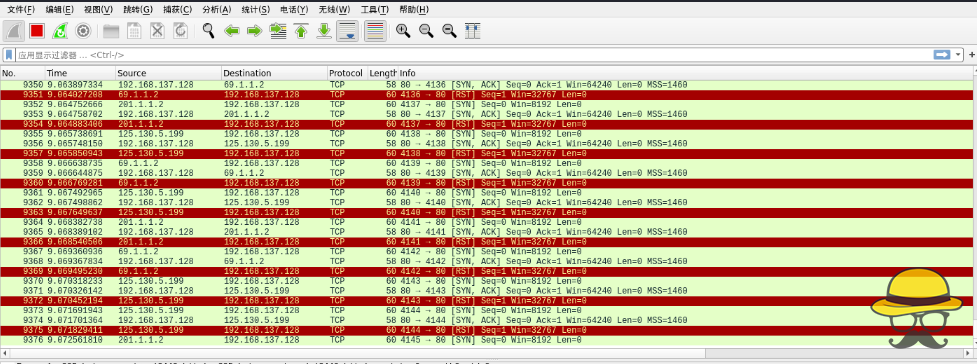The width and height of the screenshot is (979, 364).
Task: Zoom in on packet text
Action: (403, 31)
